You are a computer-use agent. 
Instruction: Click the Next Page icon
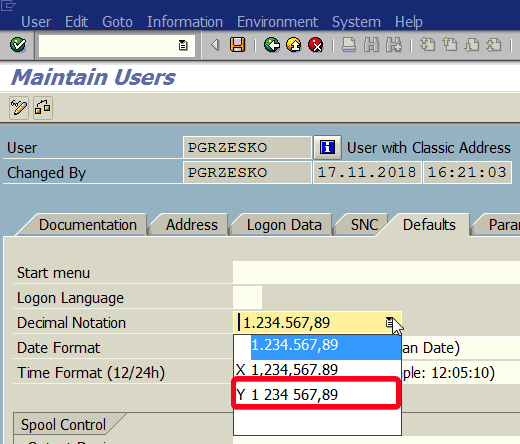(472, 45)
